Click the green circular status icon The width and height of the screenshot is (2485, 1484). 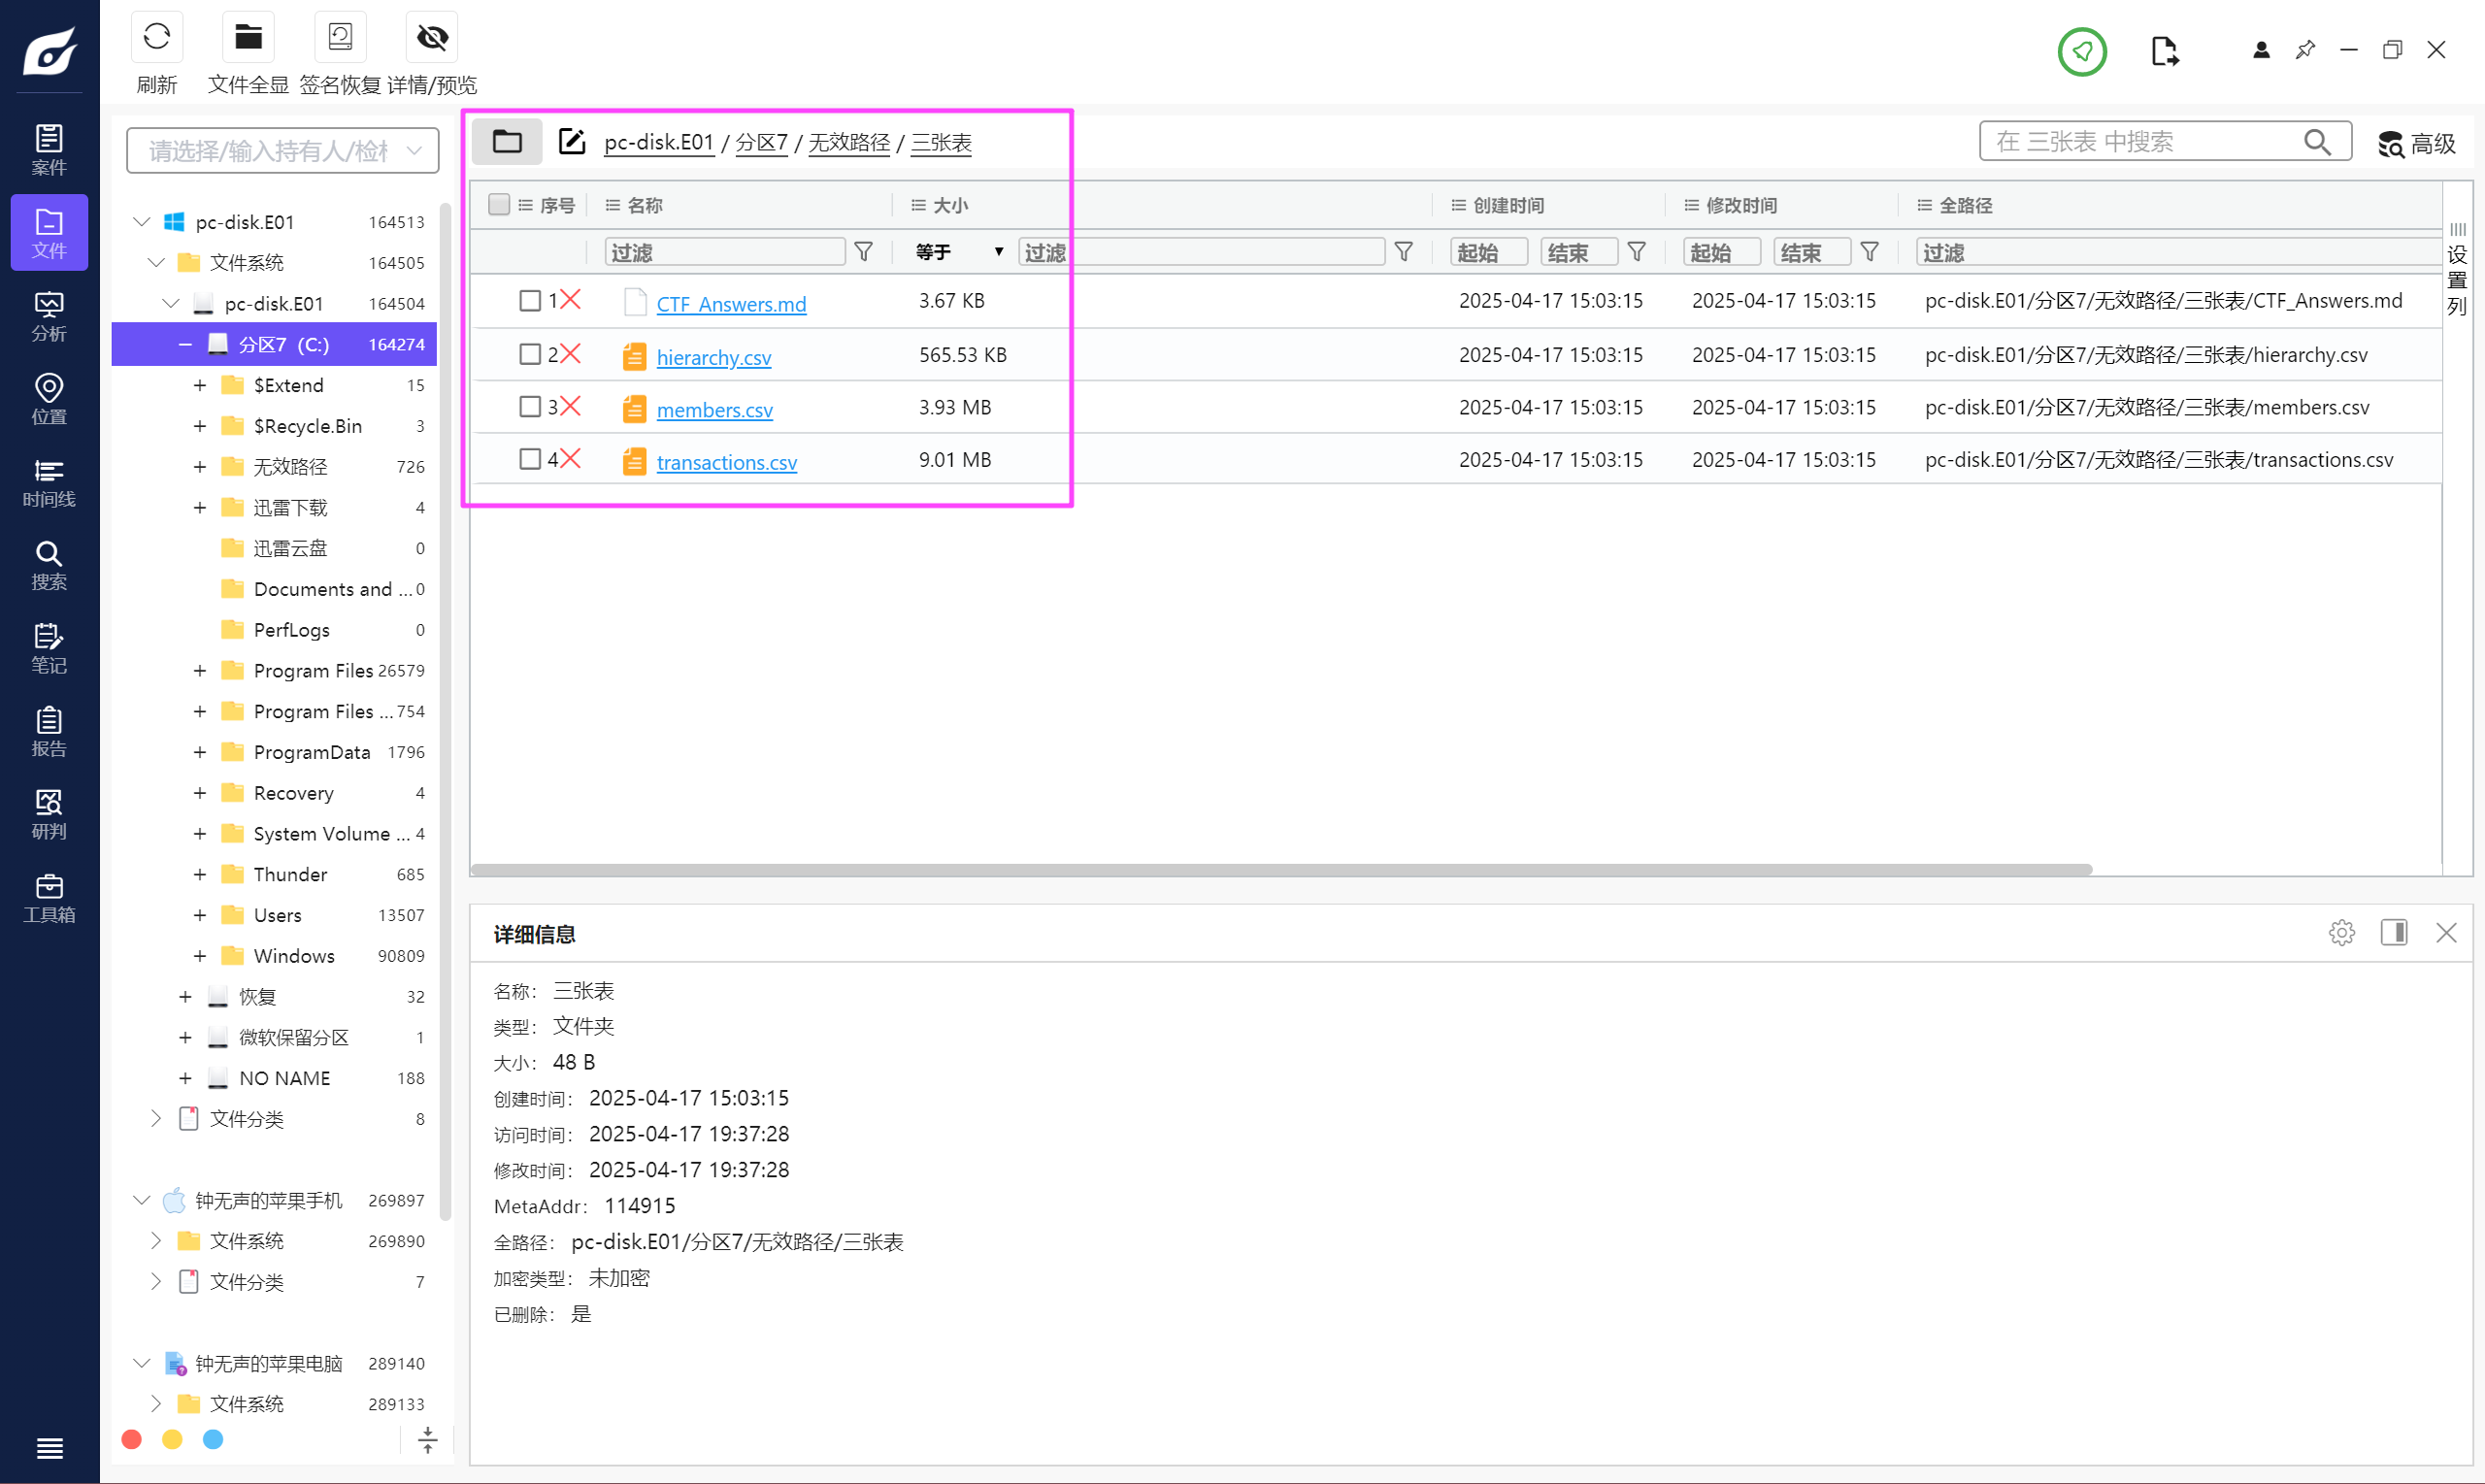(2082, 51)
